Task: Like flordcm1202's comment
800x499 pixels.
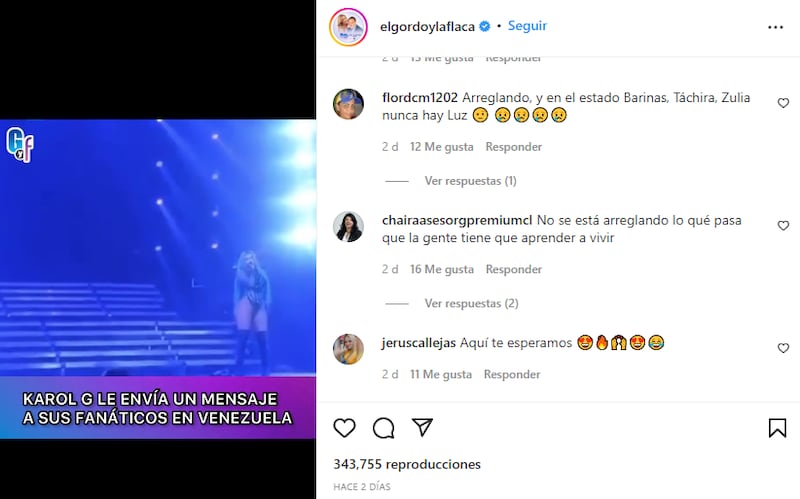Action: point(783,103)
